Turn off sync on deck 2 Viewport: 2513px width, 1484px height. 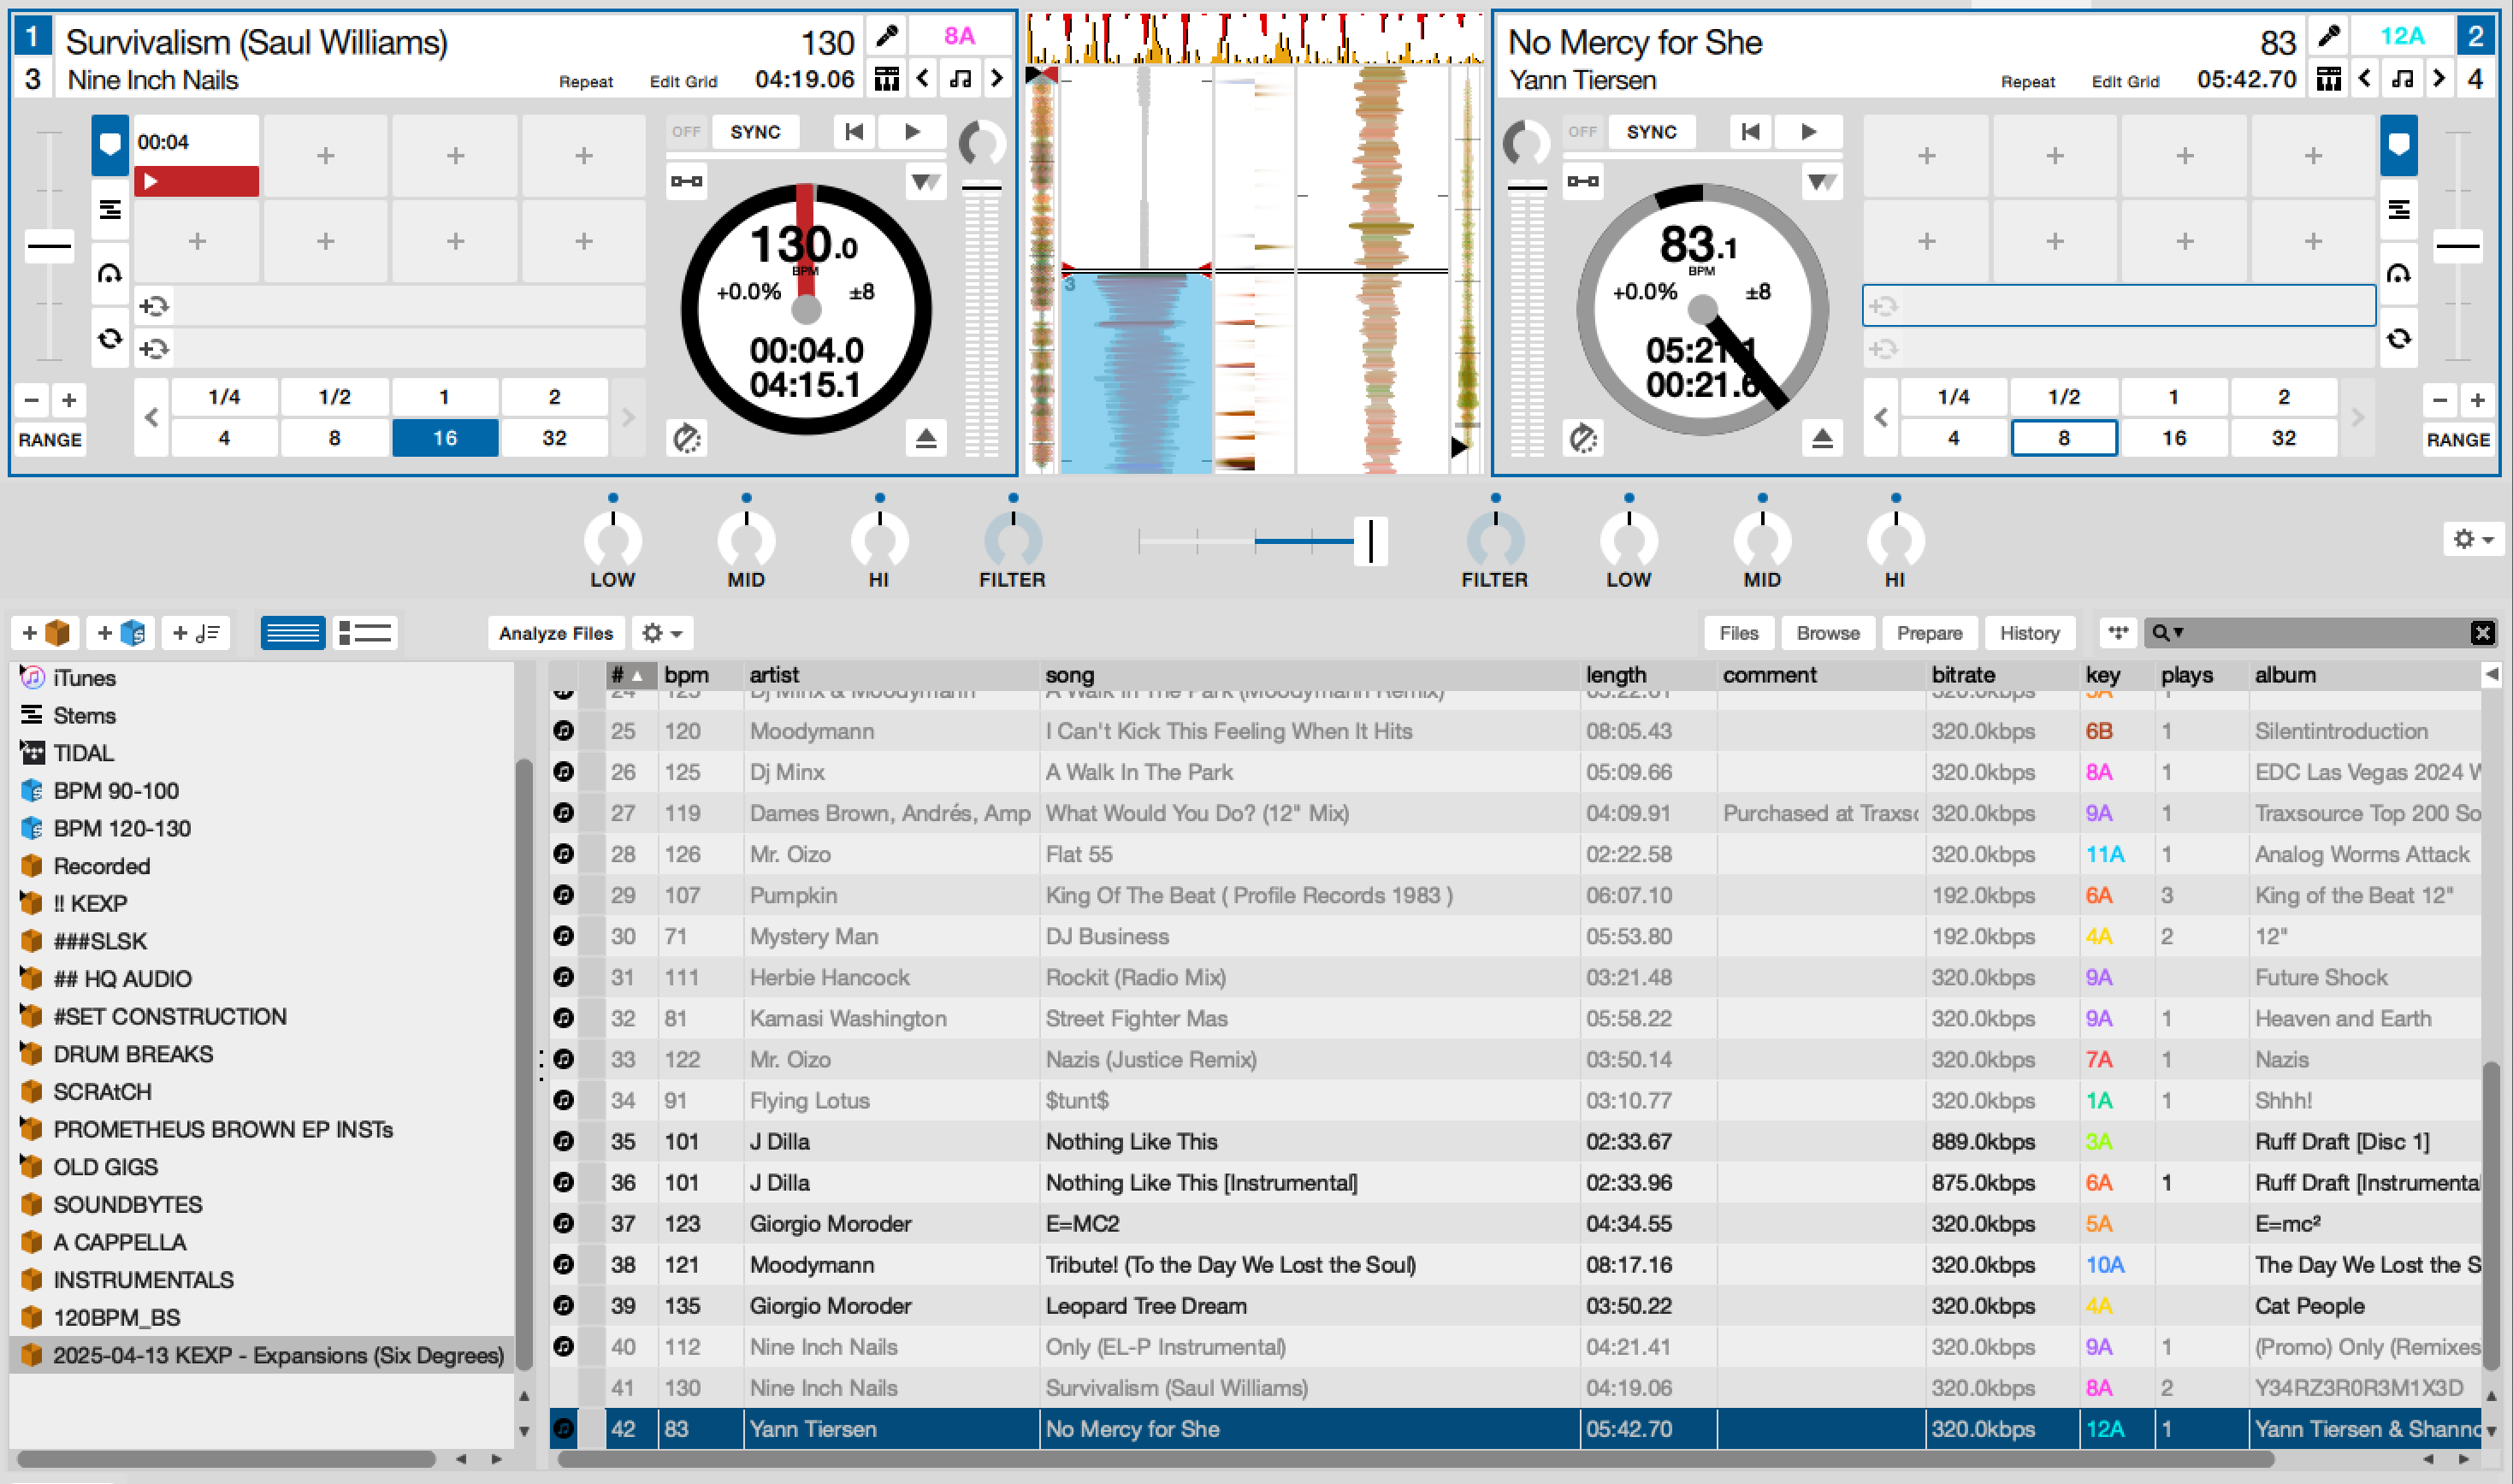point(1582,131)
